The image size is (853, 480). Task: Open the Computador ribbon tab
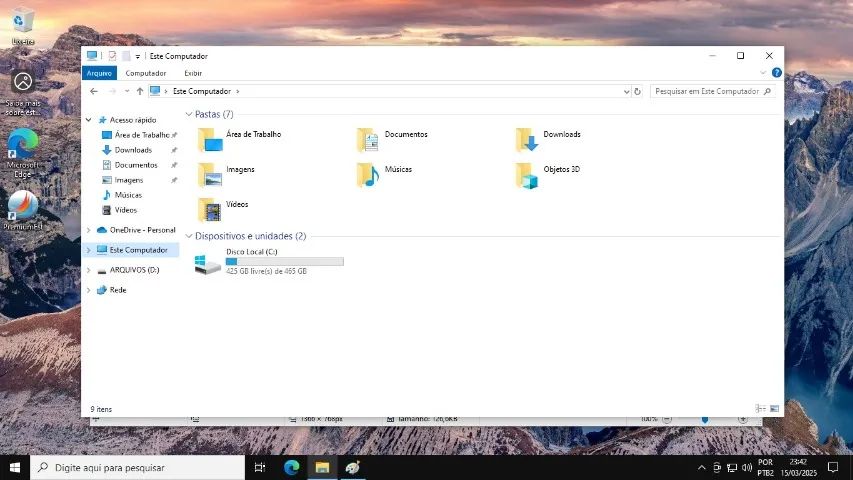point(146,73)
